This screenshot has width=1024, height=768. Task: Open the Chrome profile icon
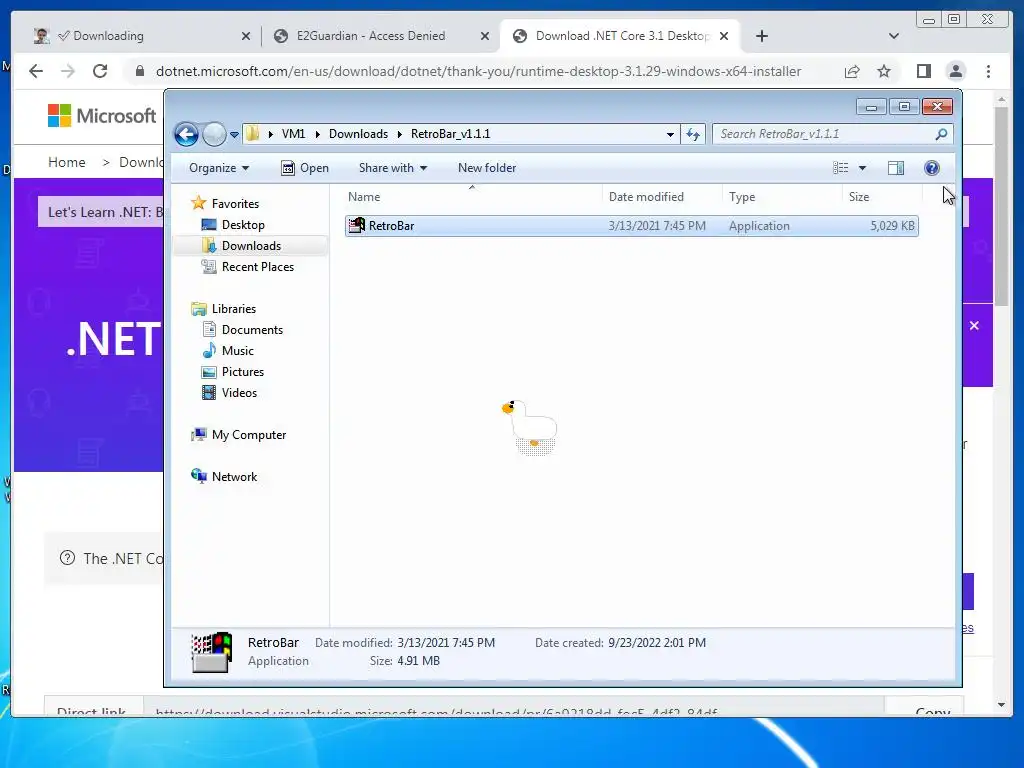coord(956,71)
